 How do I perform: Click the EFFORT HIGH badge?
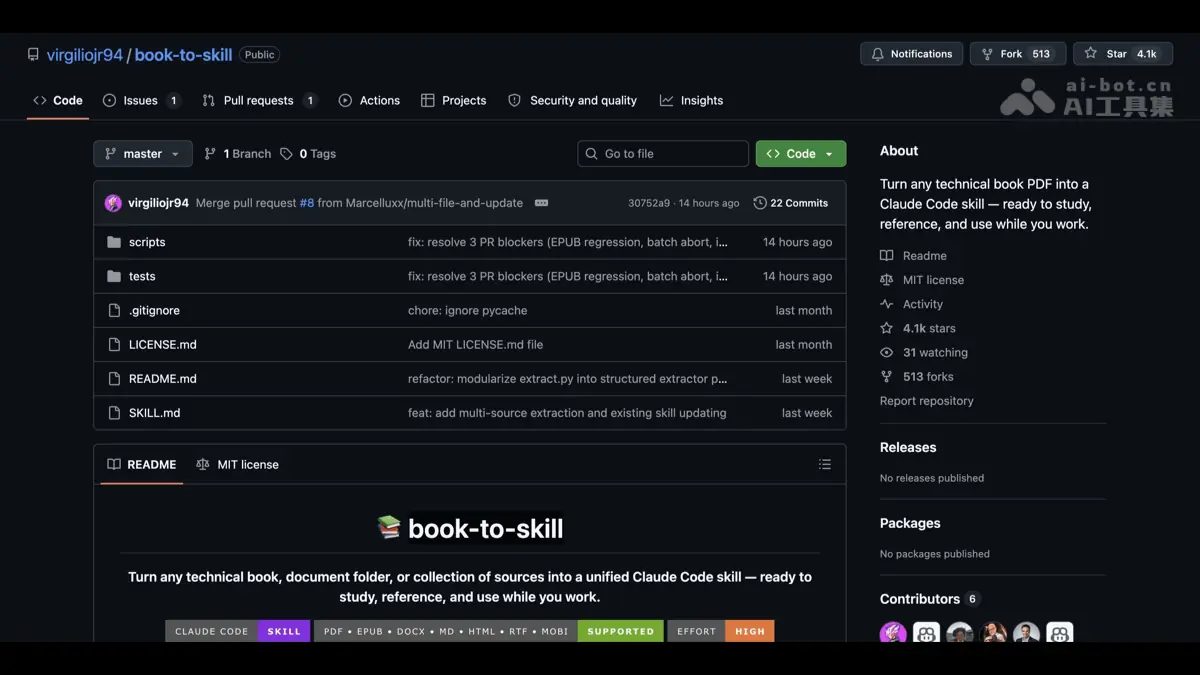click(x=721, y=631)
